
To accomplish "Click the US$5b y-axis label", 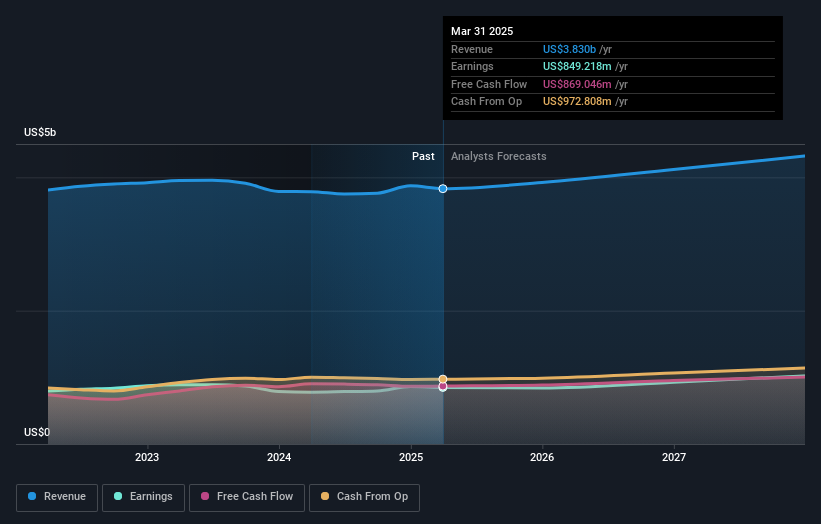I will coord(40,132).
